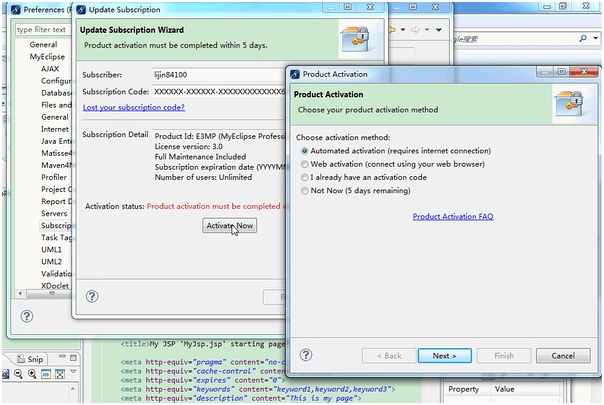
Task: Click Next in Product Activation dialog
Action: [x=445, y=356]
